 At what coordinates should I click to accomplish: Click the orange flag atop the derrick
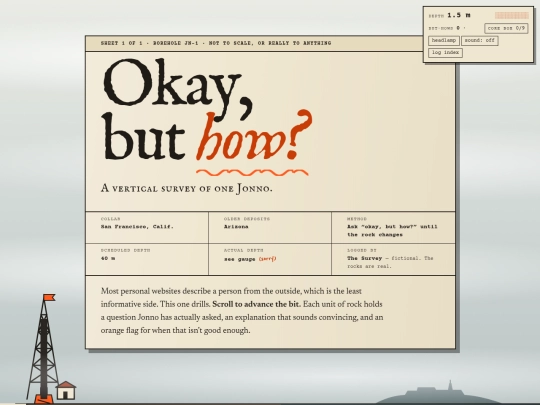click(x=49, y=297)
